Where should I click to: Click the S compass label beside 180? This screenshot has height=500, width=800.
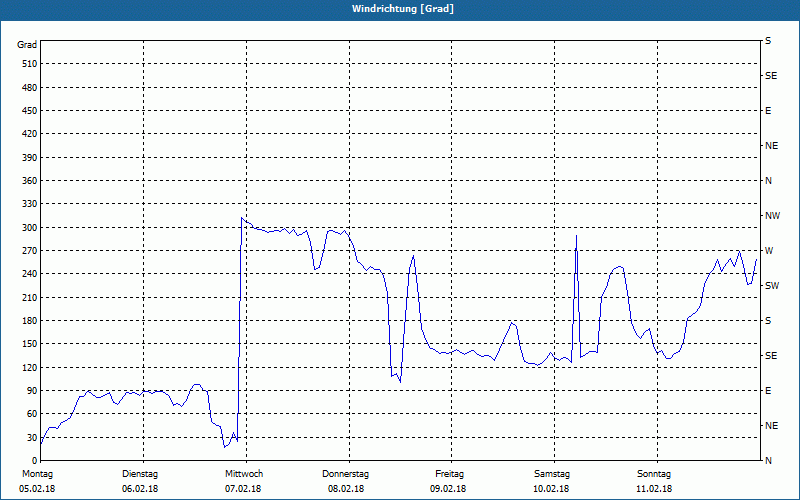pyautogui.click(x=768, y=321)
